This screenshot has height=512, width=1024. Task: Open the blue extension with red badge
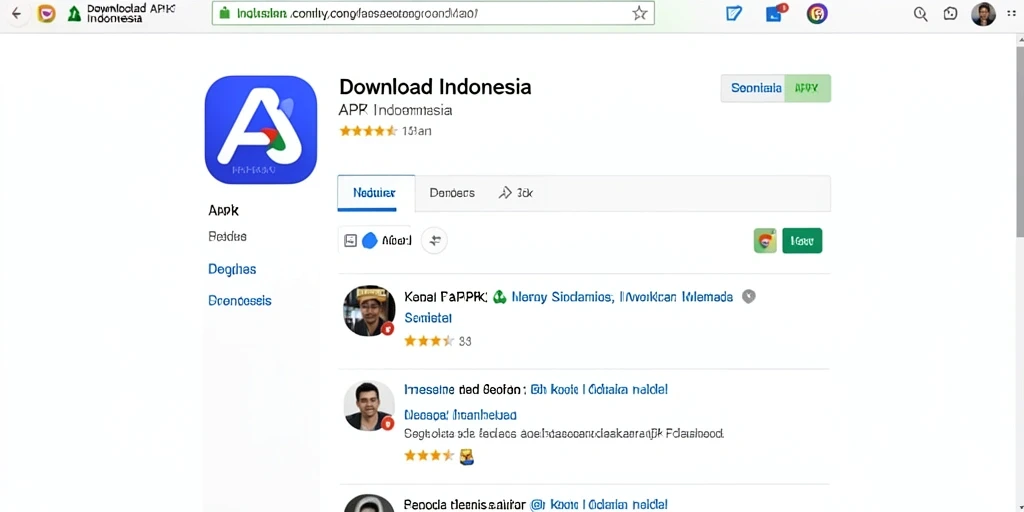point(776,13)
